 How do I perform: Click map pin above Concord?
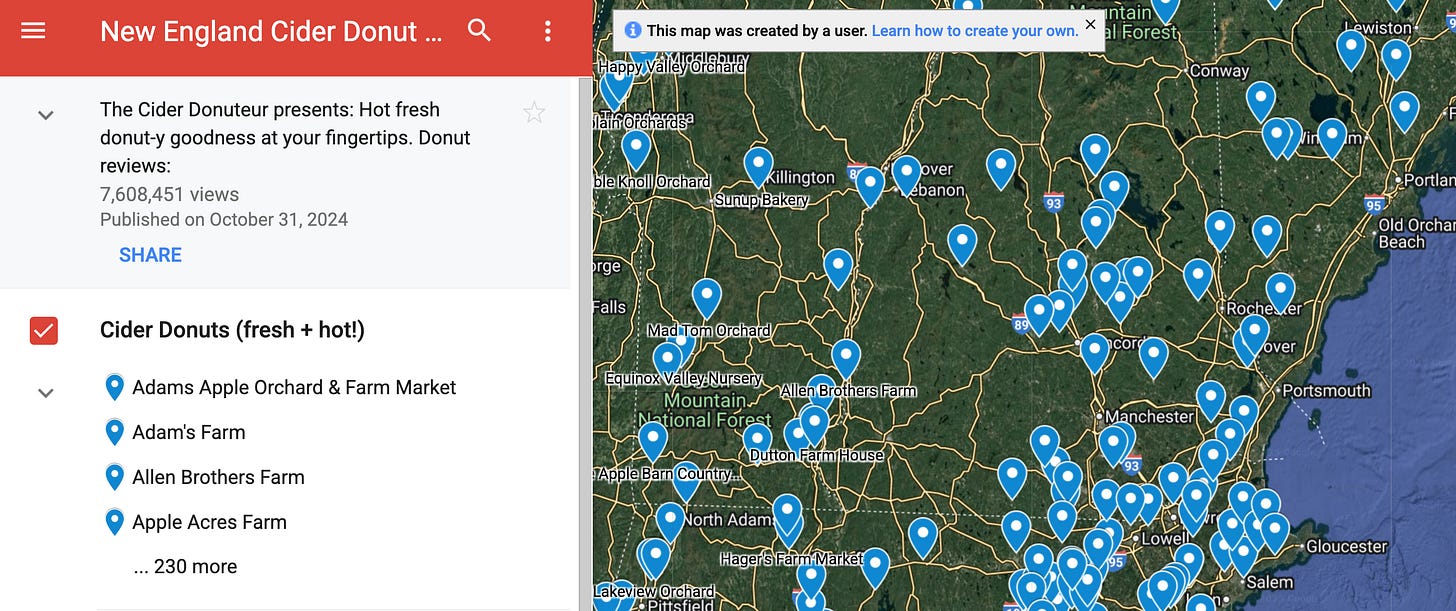click(1095, 352)
